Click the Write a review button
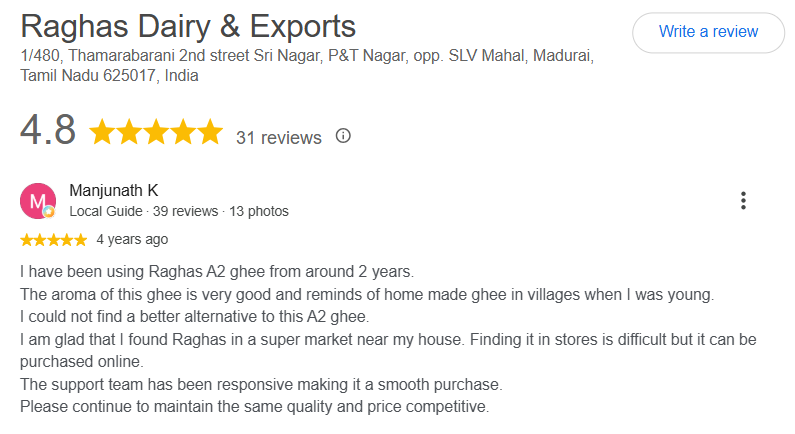This screenshot has width=795, height=434. (708, 32)
